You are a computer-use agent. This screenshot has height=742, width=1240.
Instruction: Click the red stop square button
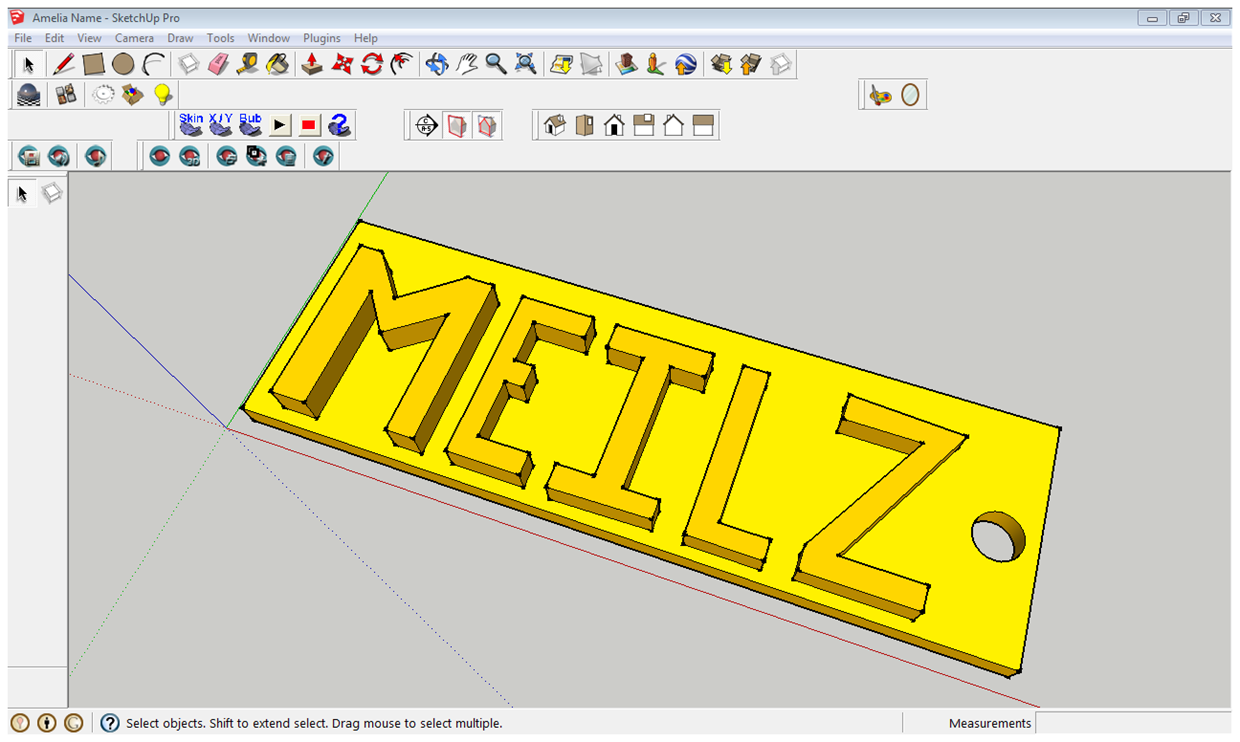click(309, 125)
